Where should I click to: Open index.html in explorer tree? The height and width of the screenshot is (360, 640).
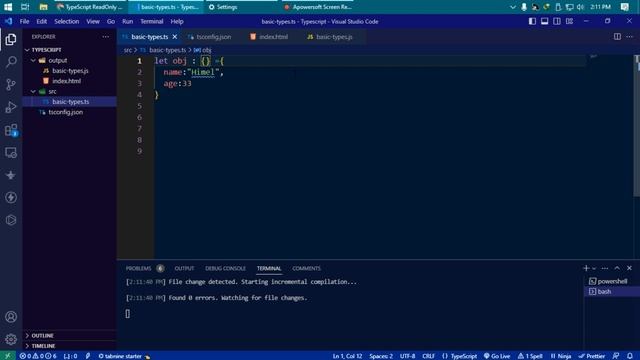(66, 81)
